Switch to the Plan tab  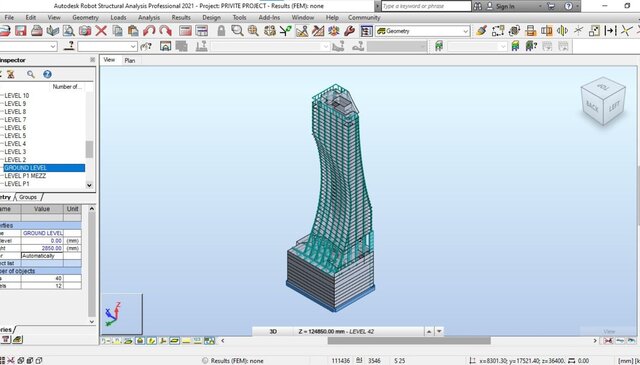tap(130, 60)
